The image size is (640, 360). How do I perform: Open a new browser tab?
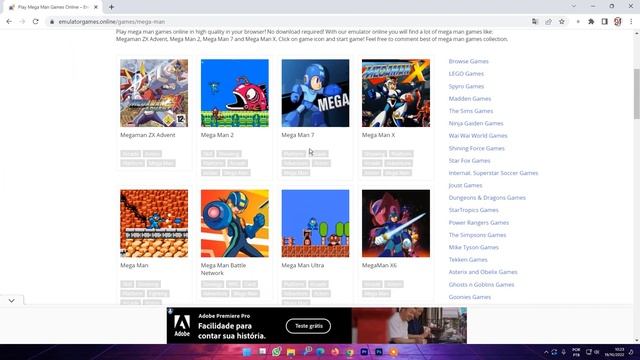pyautogui.click(x=111, y=7)
